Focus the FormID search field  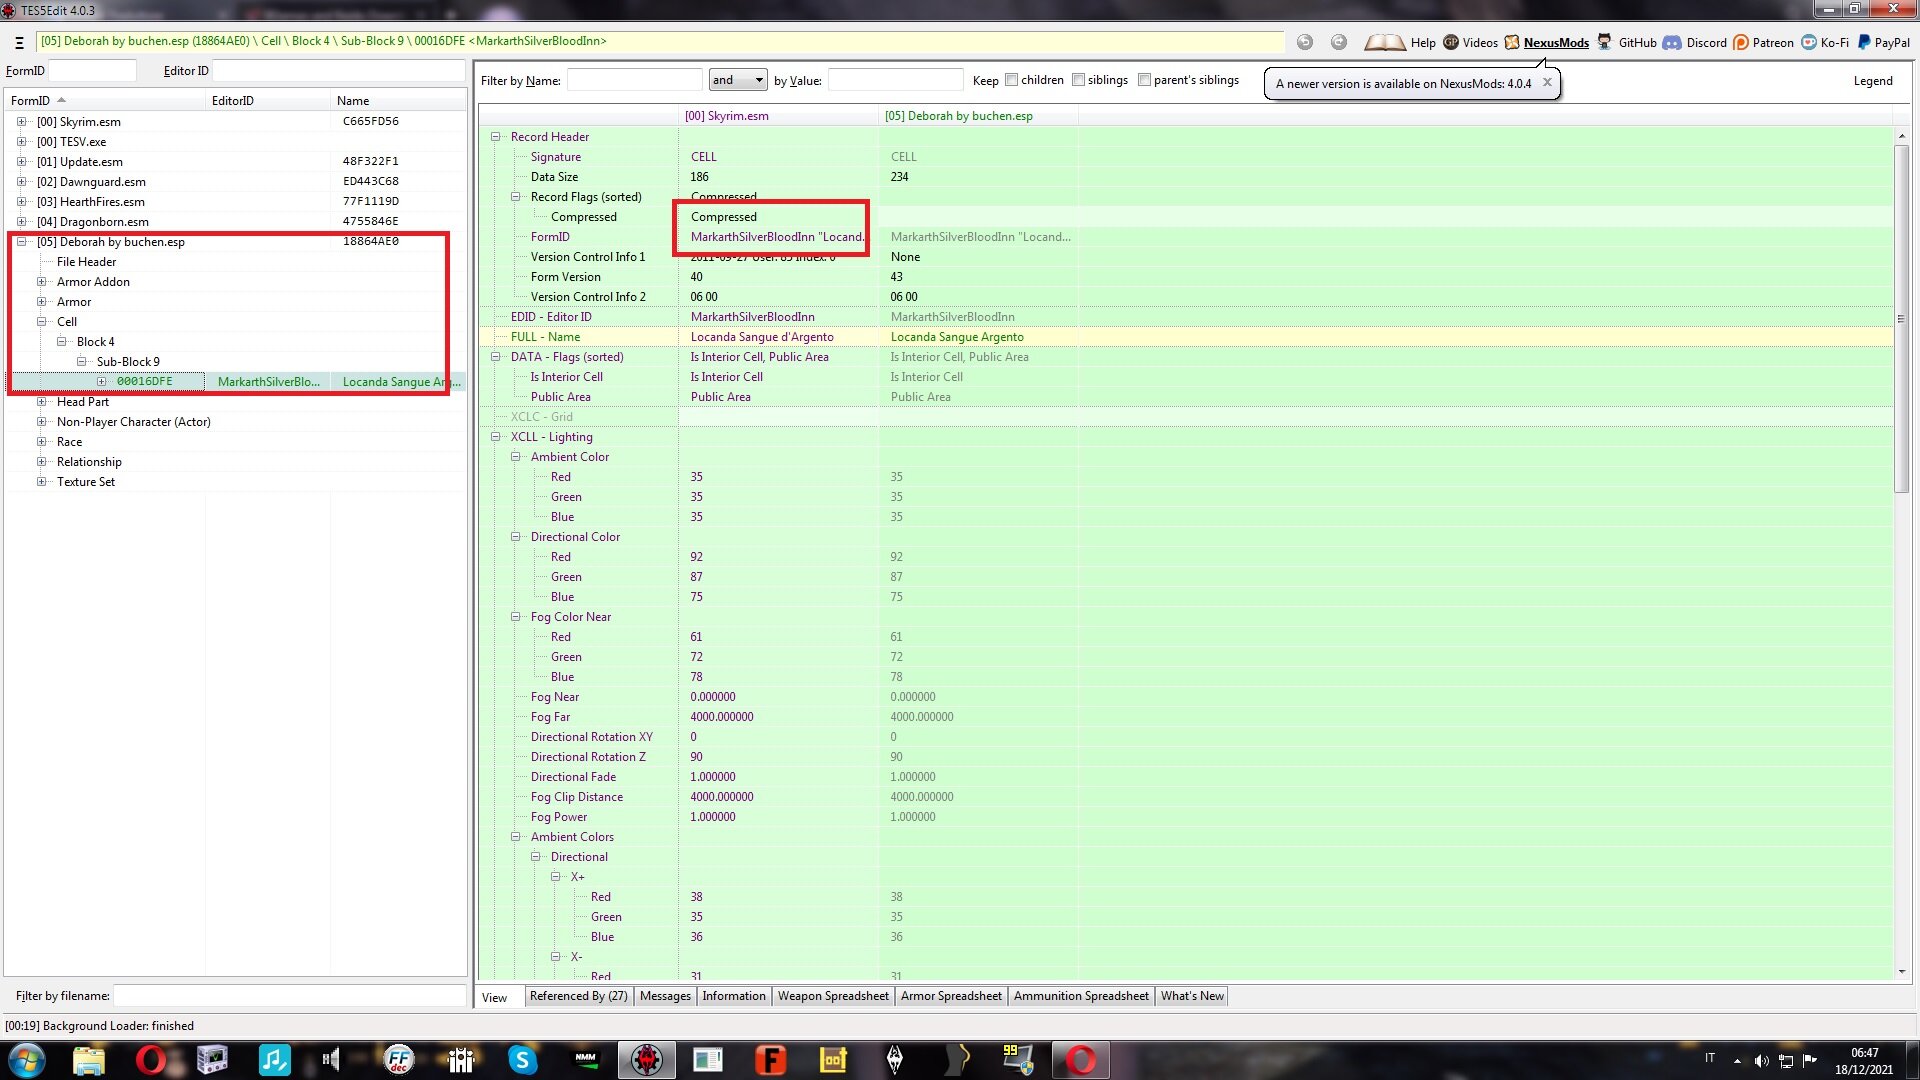point(92,71)
